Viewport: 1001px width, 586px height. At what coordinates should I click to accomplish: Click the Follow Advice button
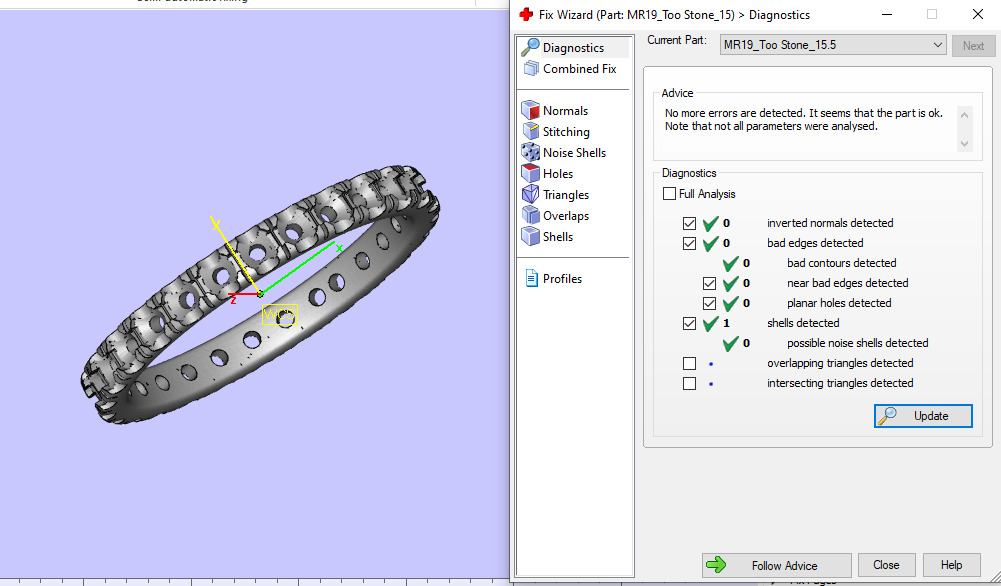point(777,565)
